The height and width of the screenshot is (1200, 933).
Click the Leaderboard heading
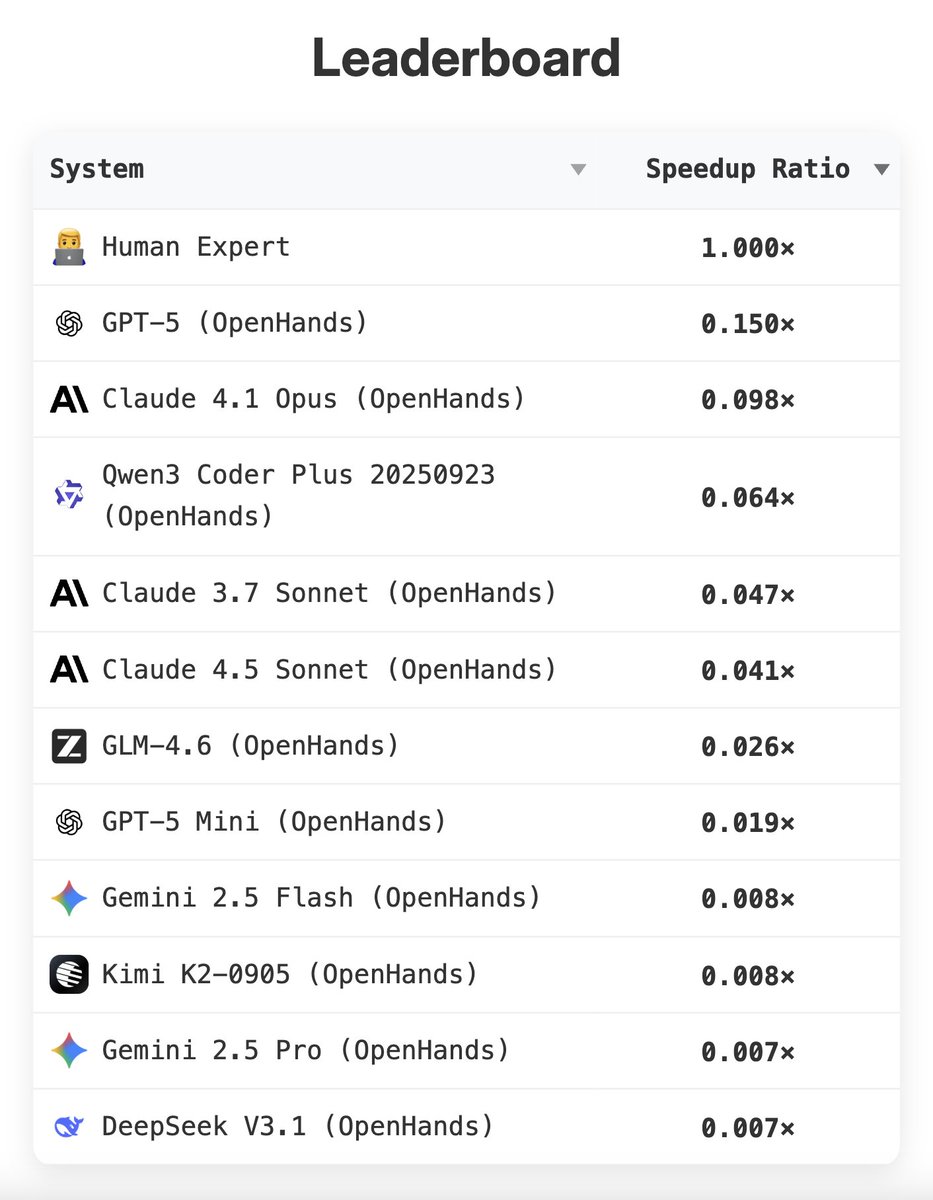click(466, 58)
